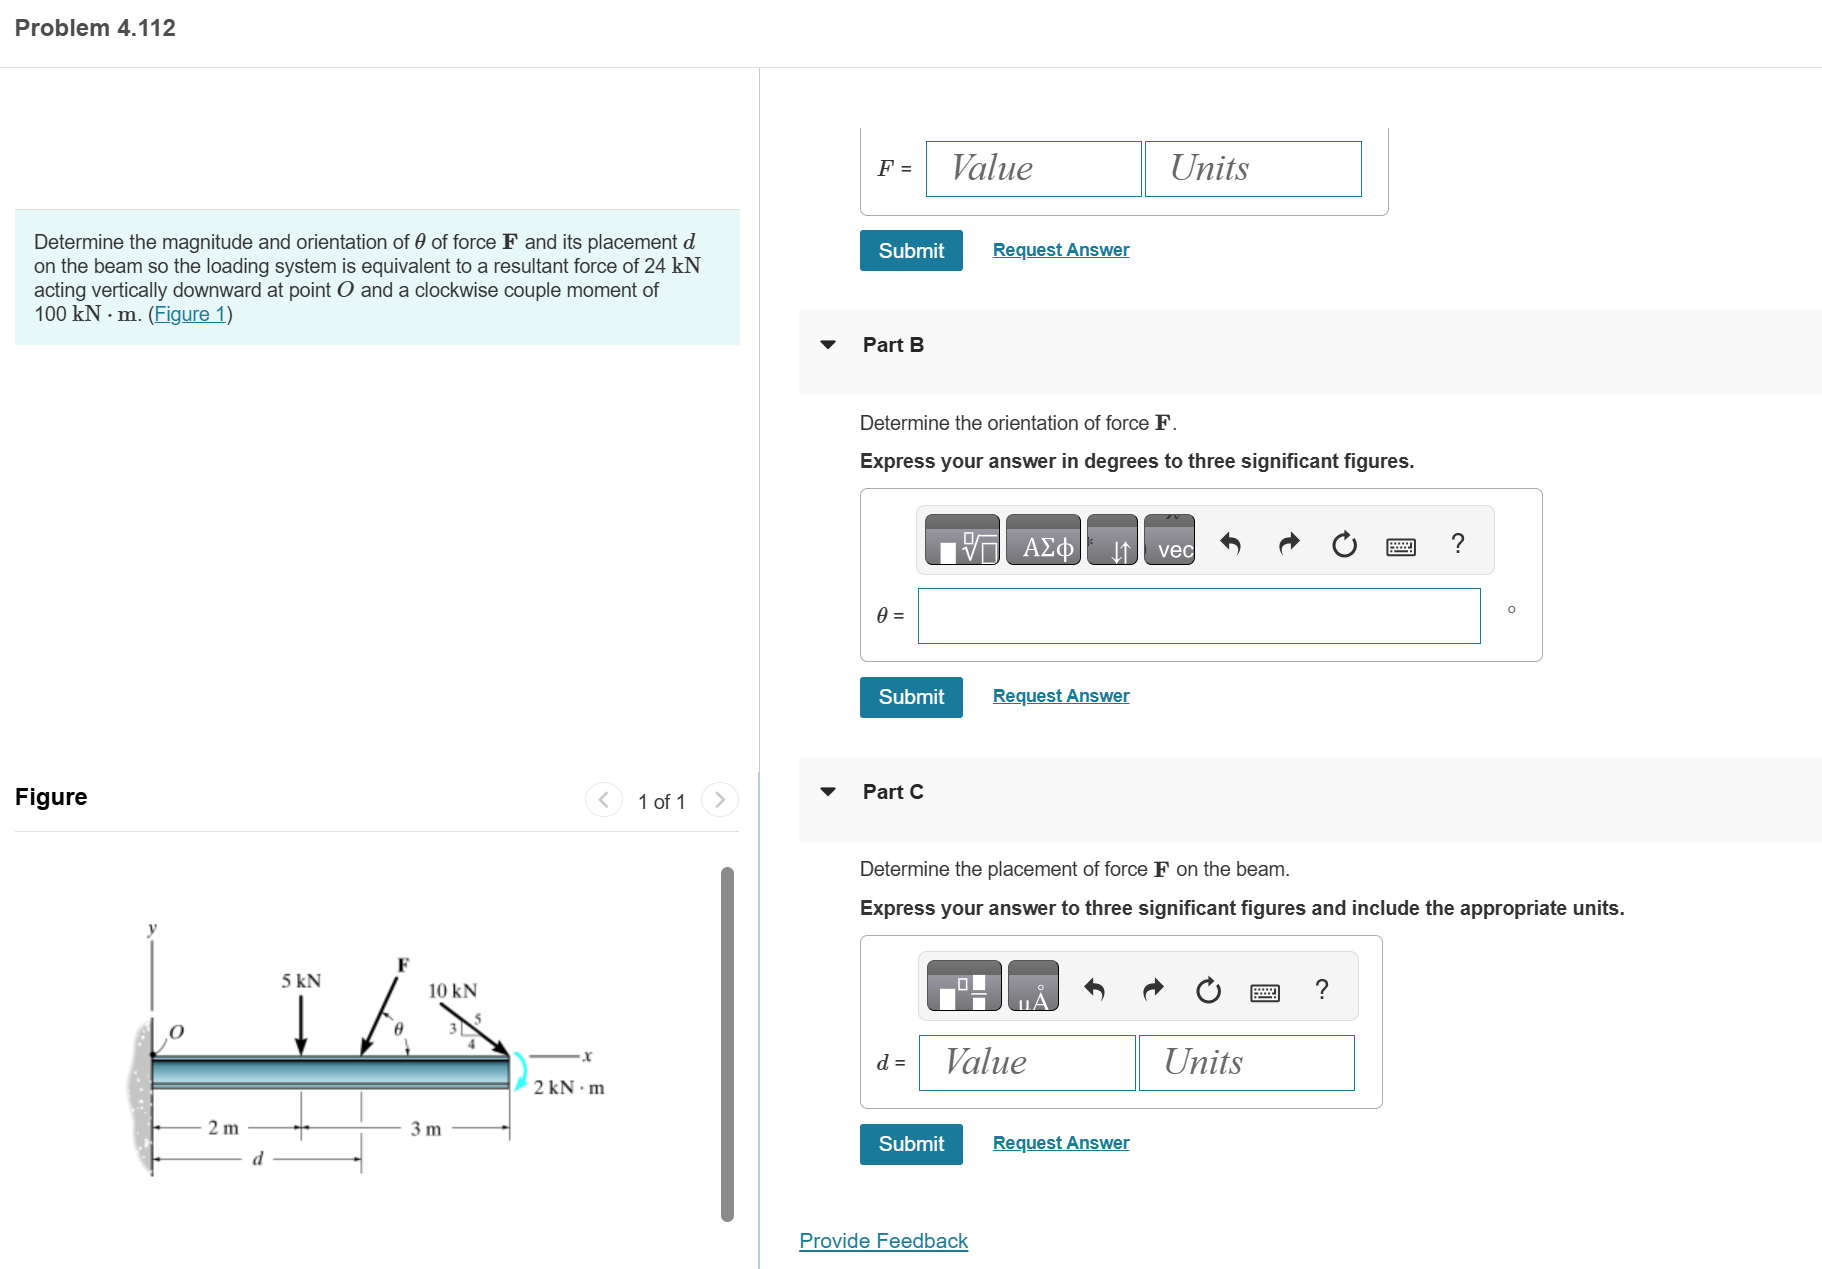Open the math templates palette in Part B
The image size is (1822, 1269).
[962, 542]
